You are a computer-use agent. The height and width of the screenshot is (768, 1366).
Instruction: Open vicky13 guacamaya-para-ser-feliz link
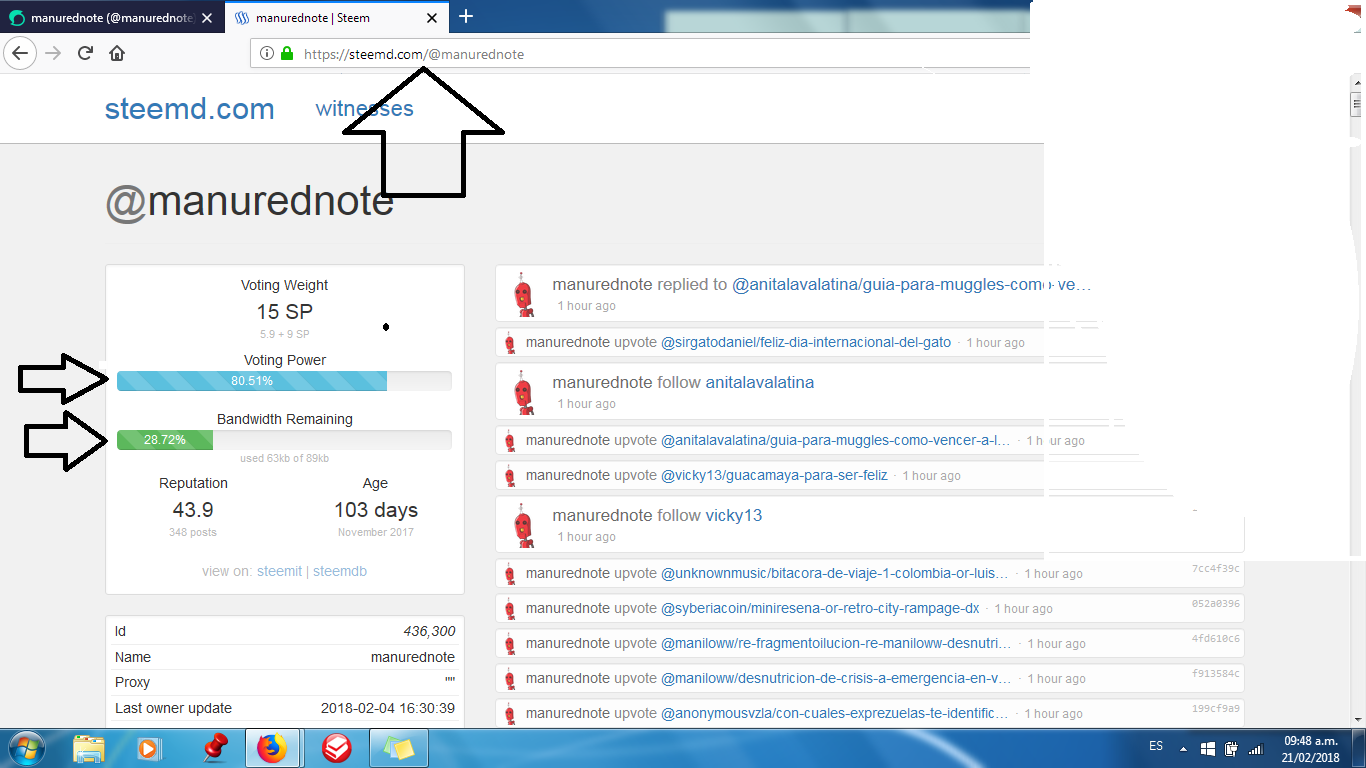point(774,475)
